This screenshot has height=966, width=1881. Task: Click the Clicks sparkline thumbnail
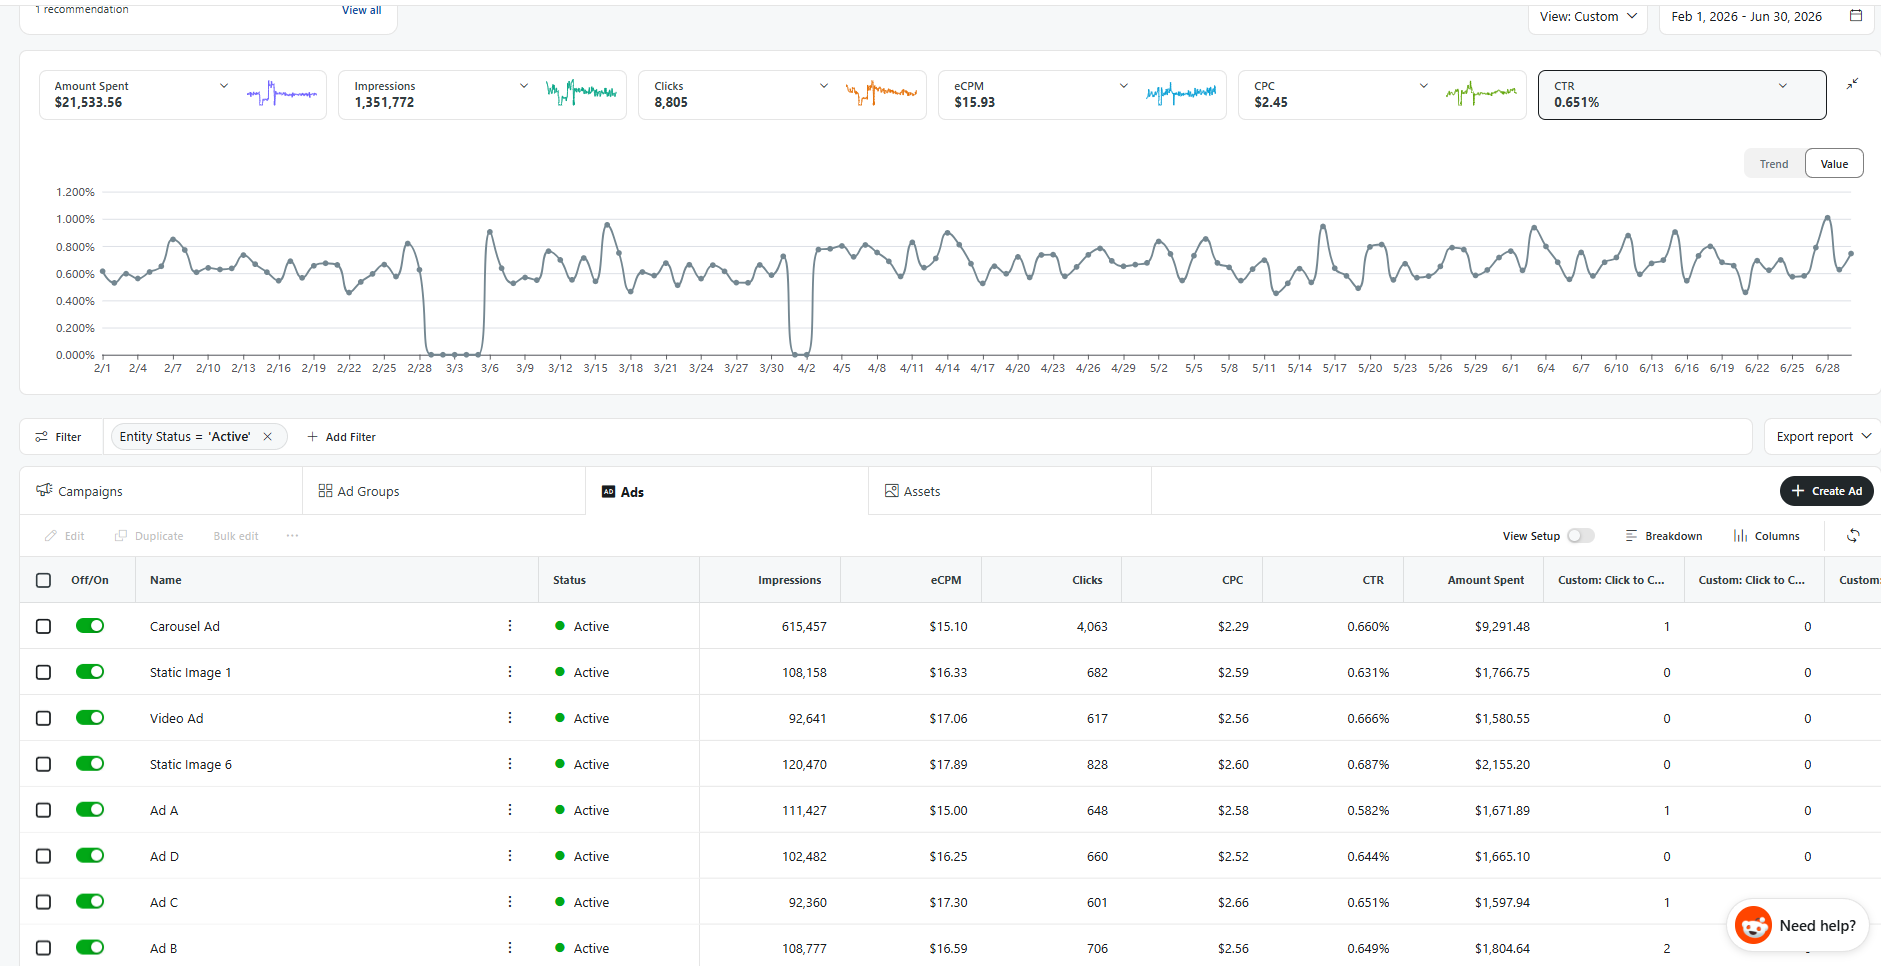[881, 94]
